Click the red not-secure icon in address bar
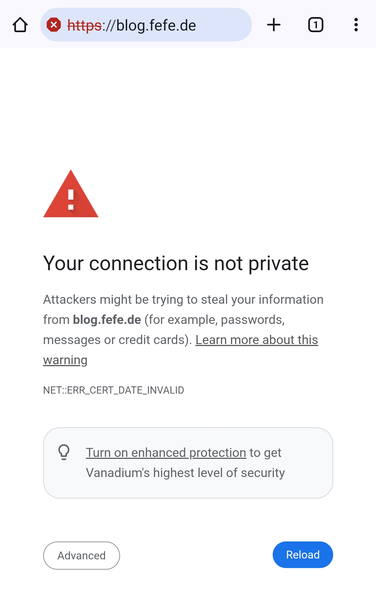Image resolution: width=376 pixels, height=612 pixels. (x=53, y=25)
